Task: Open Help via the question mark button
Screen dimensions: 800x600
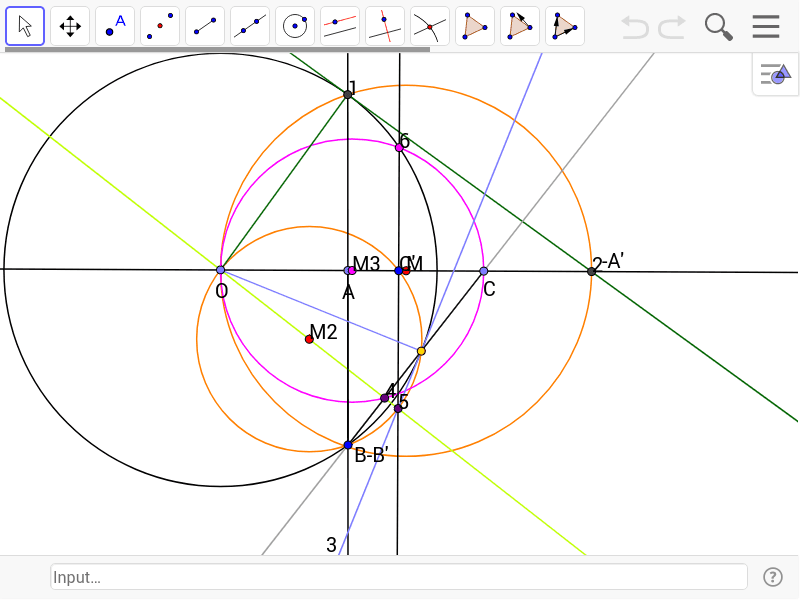Action: tap(773, 577)
